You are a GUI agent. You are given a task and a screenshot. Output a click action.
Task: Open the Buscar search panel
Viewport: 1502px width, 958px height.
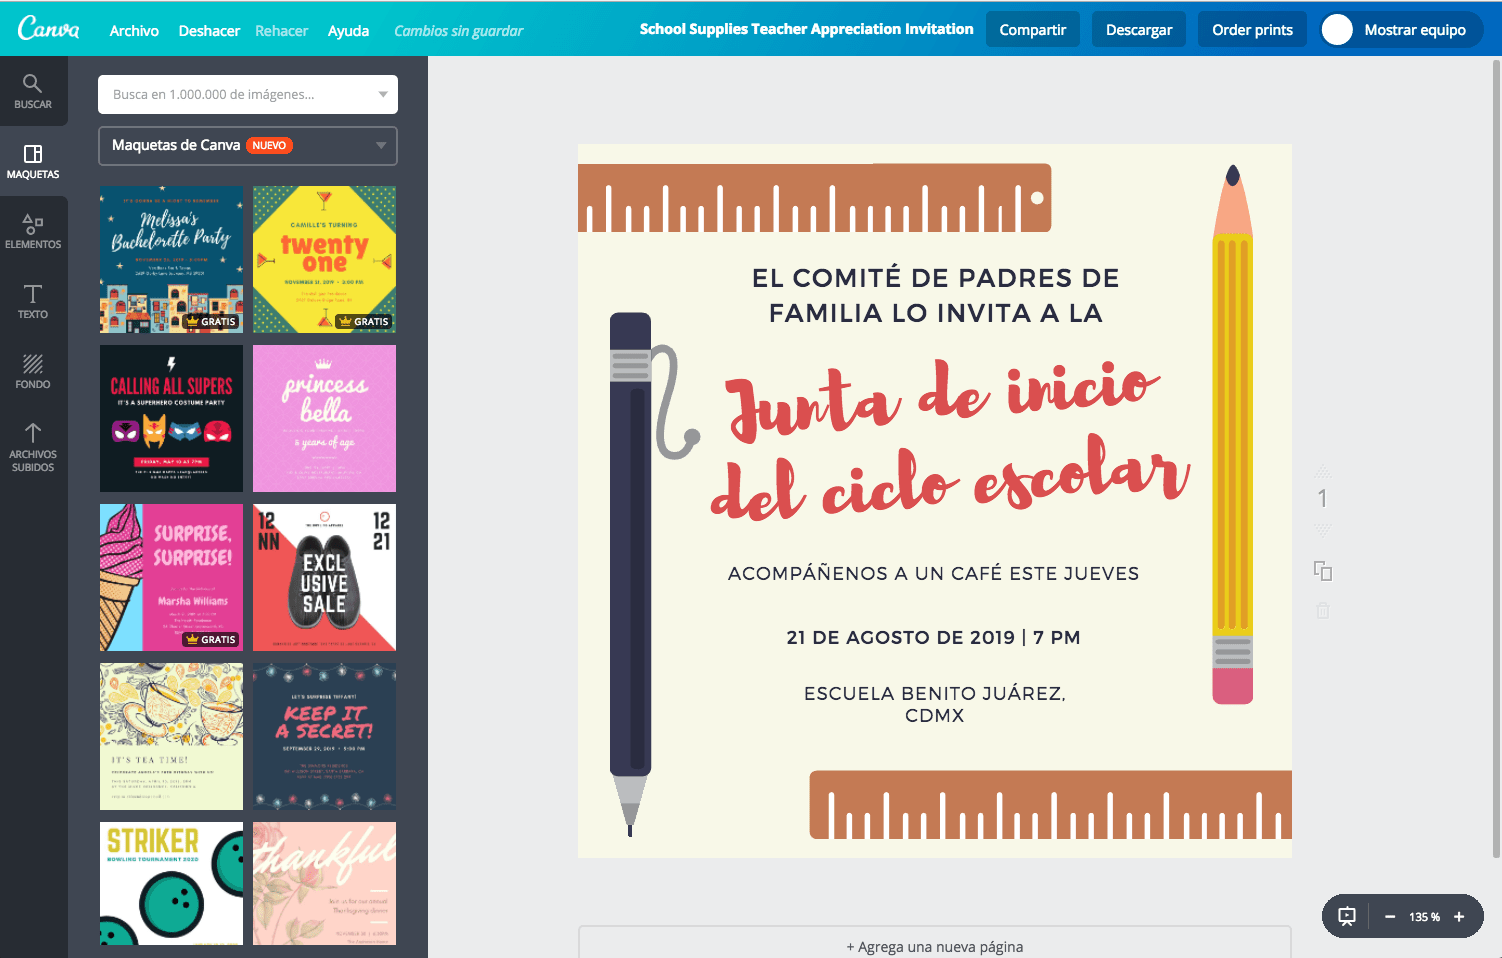[x=33, y=91]
